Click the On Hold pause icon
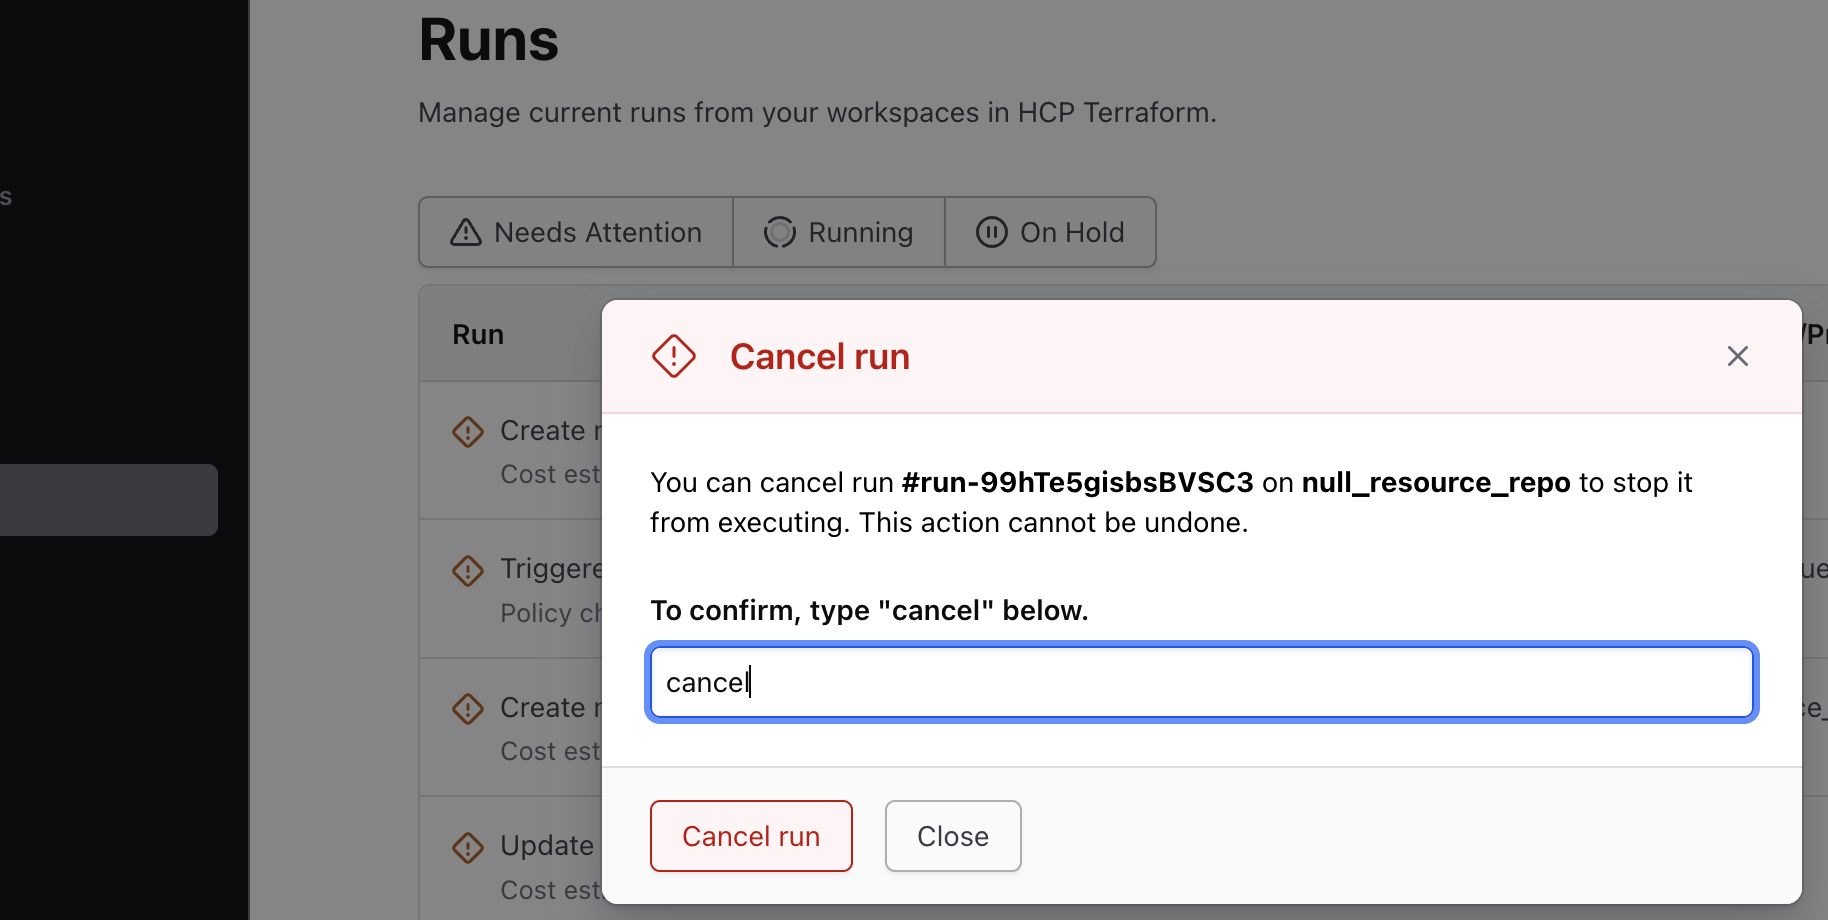Image resolution: width=1828 pixels, height=920 pixels. tap(991, 232)
